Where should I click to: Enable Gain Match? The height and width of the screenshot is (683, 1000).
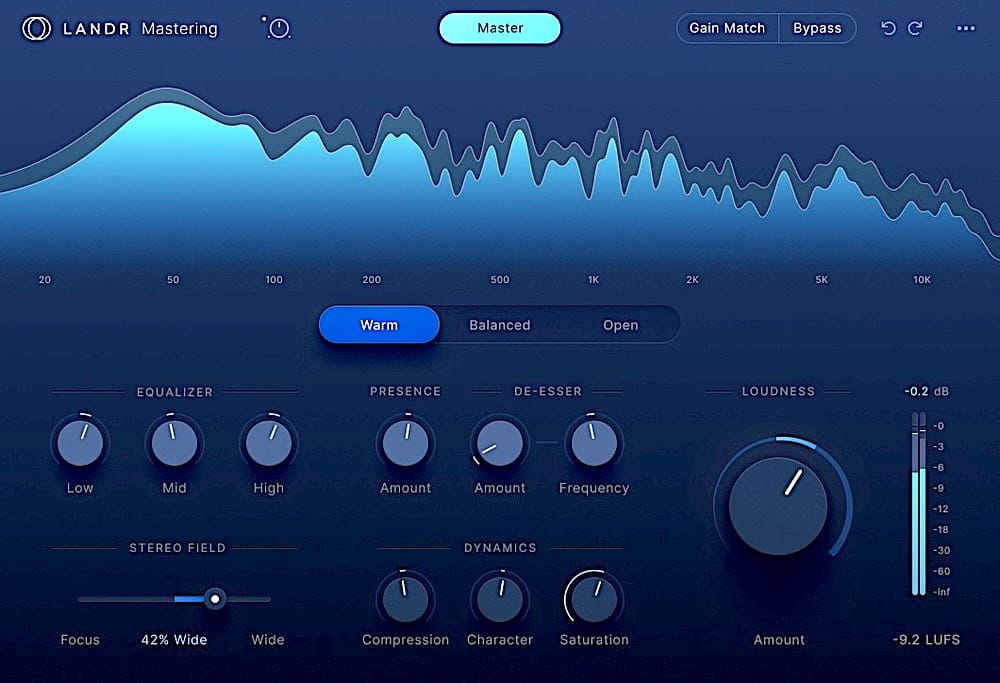click(727, 28)
